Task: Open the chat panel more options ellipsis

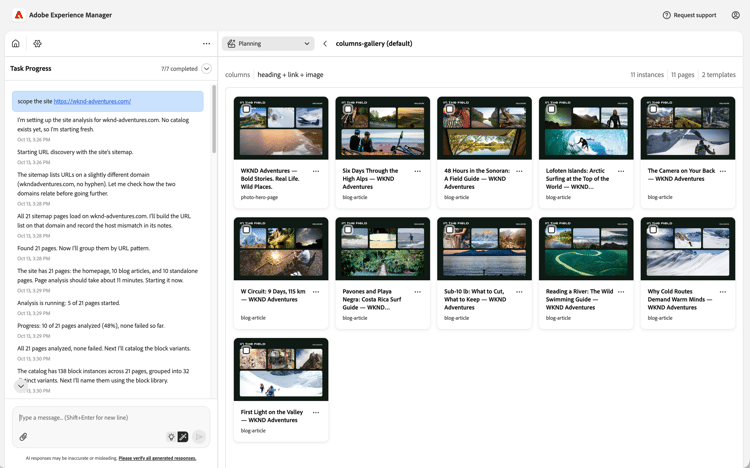Action: click(x=206, y=44)
